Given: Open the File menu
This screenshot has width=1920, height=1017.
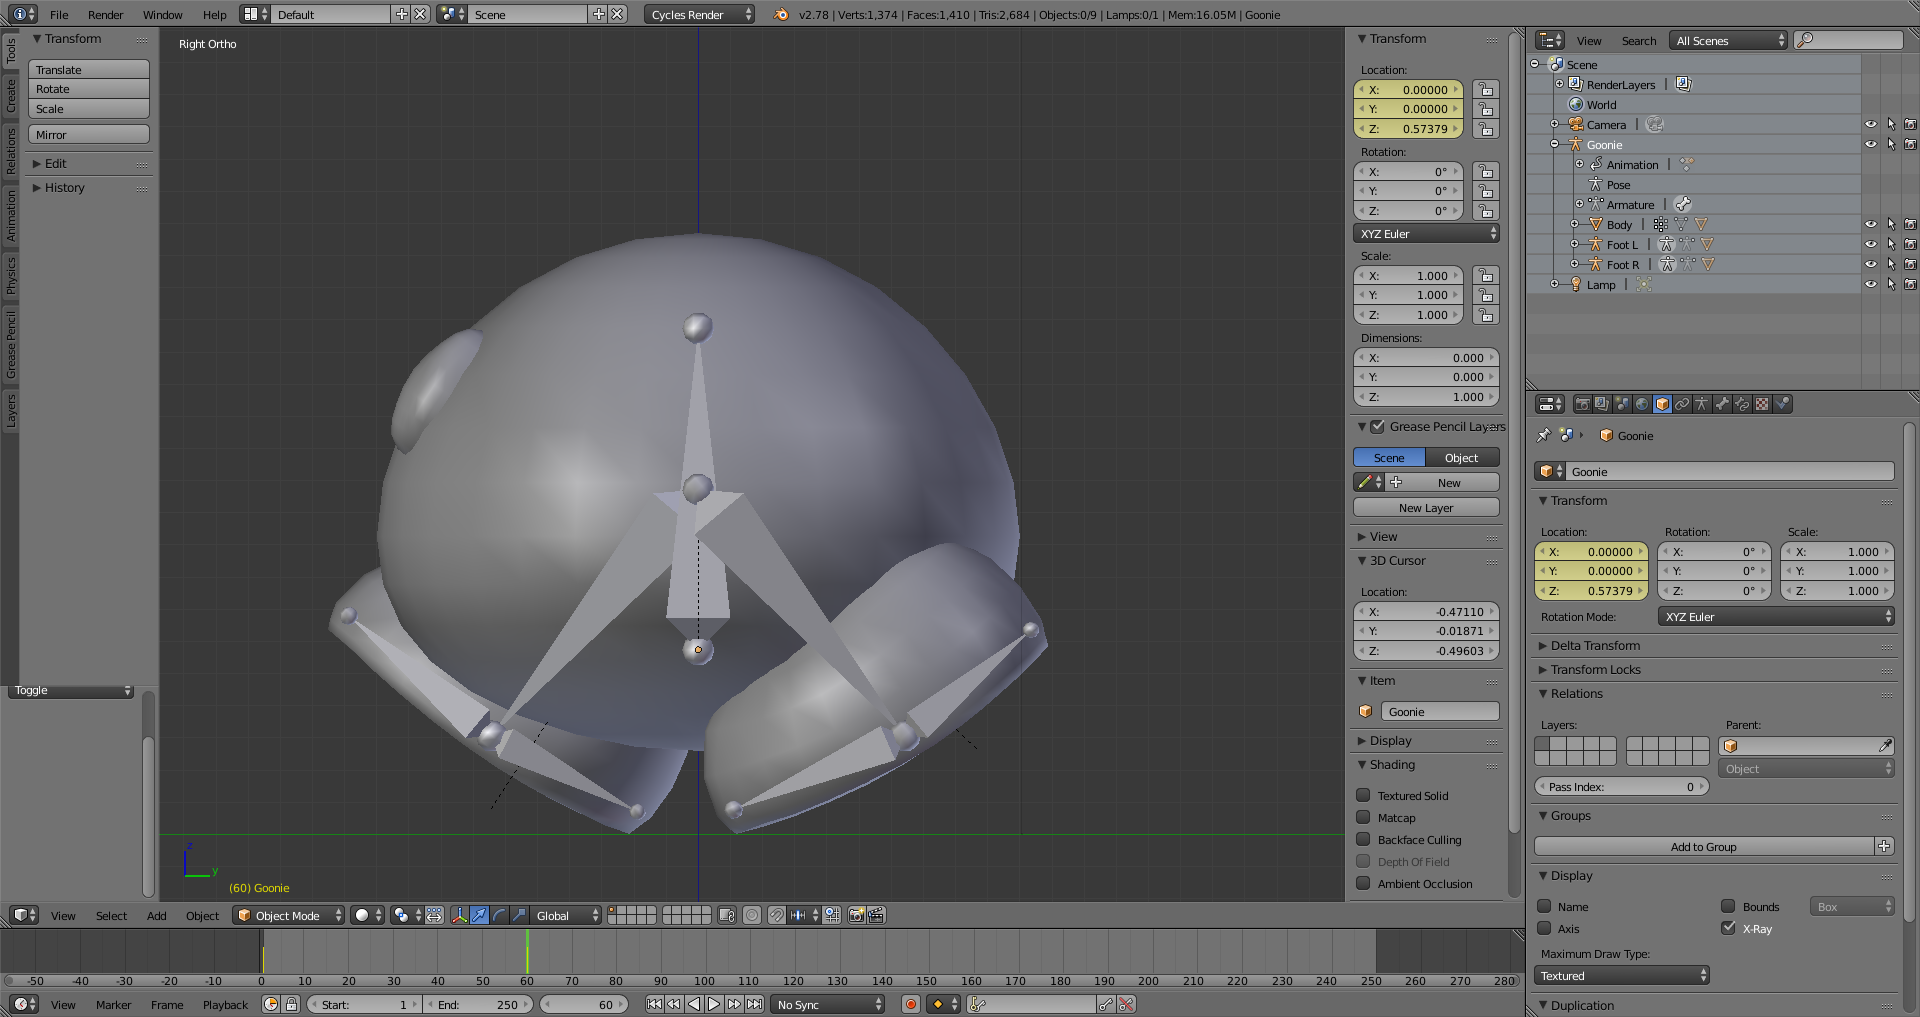Looking at the screenshot, I should pos(60,14).
